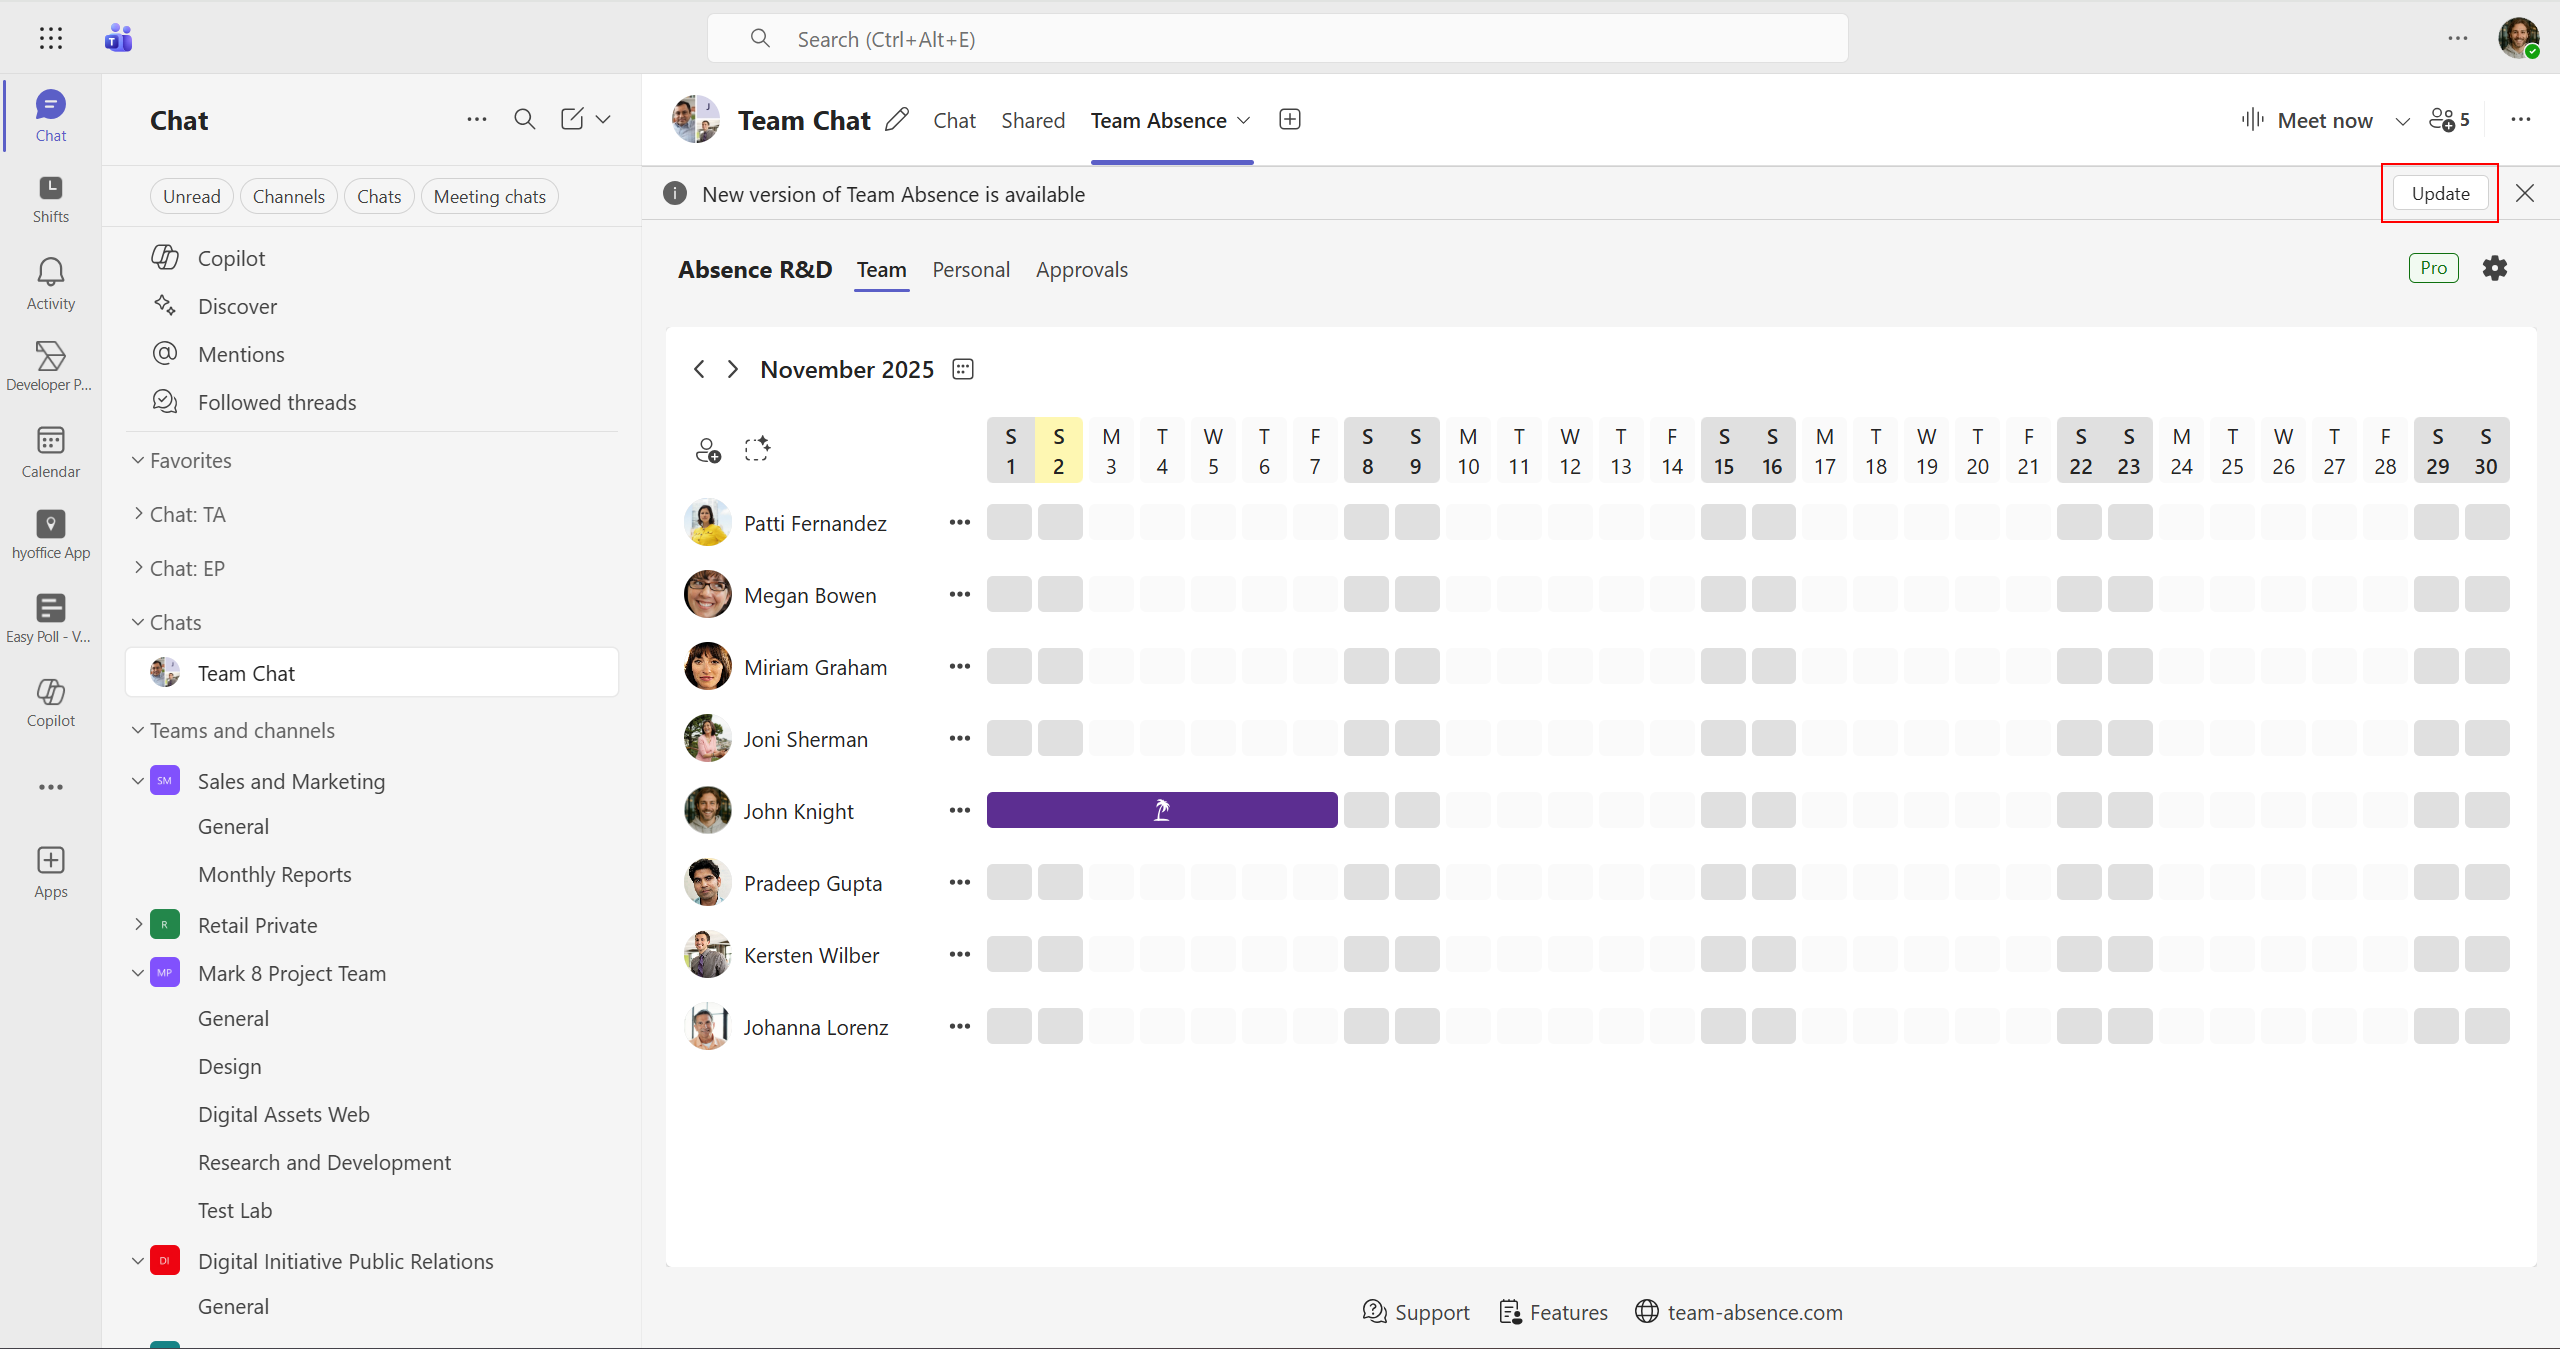Open the Team Absence settings gear
Image resolution: width=2560 pixels, height=1349 pixels.
(2495, 268)
